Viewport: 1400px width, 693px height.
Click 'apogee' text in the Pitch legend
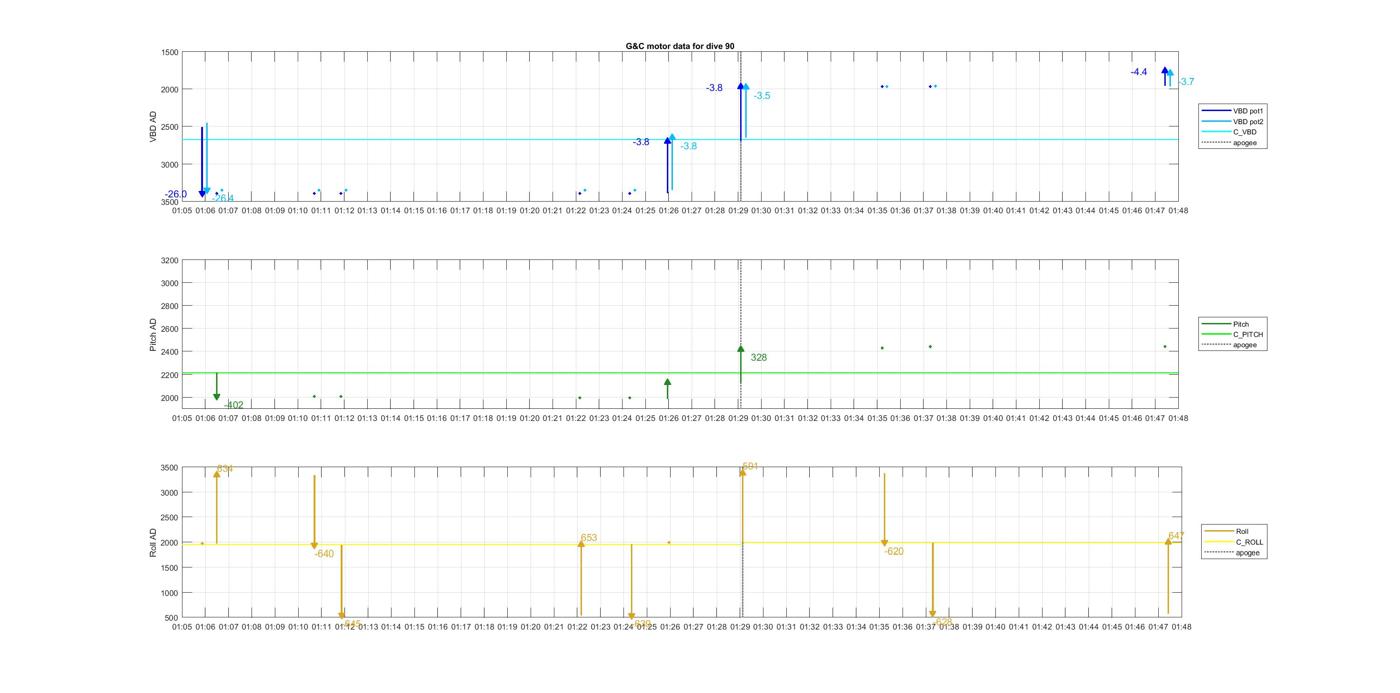point(1245,345)
